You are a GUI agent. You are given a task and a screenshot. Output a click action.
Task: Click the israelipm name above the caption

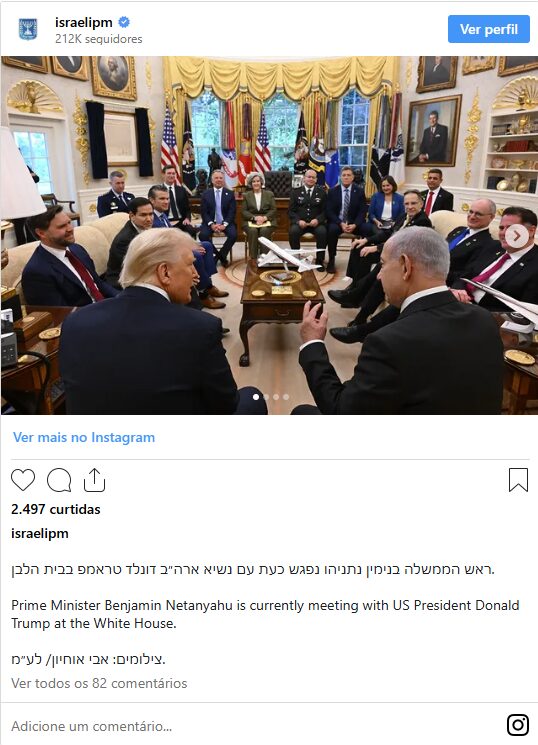pos(40,534)
